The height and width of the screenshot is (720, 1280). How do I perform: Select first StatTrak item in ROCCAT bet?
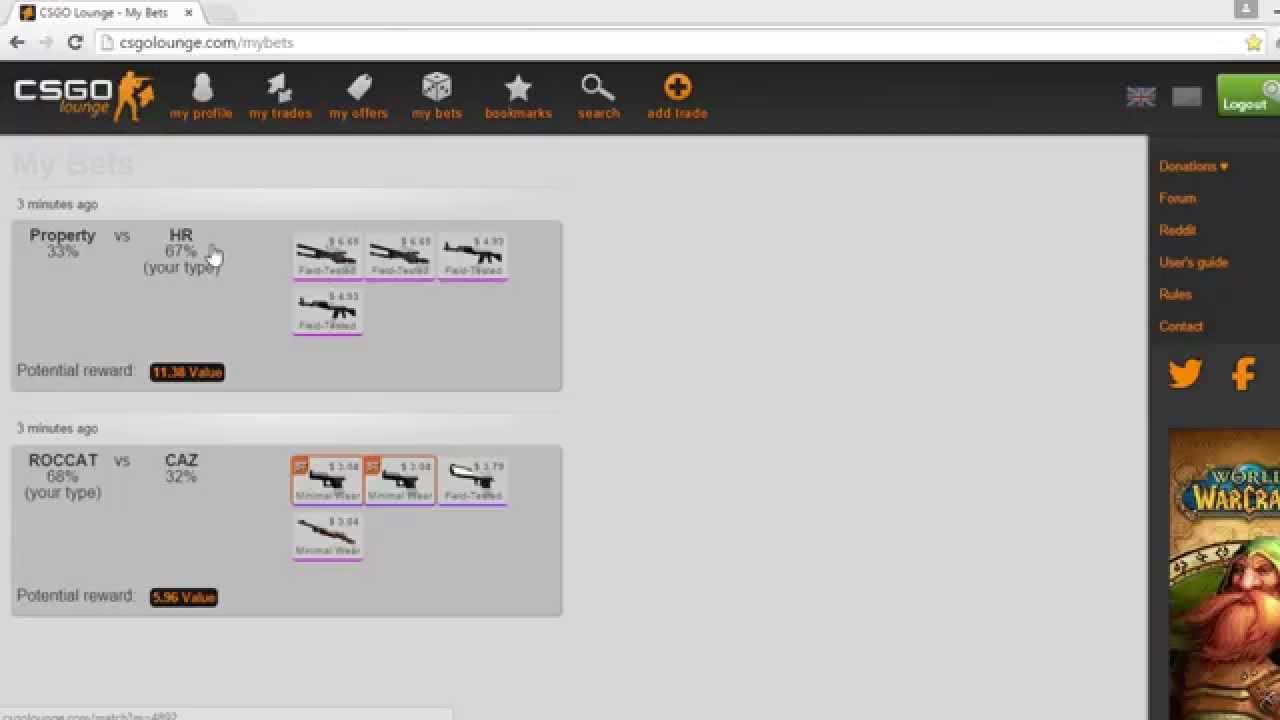(x=327, y=481)
